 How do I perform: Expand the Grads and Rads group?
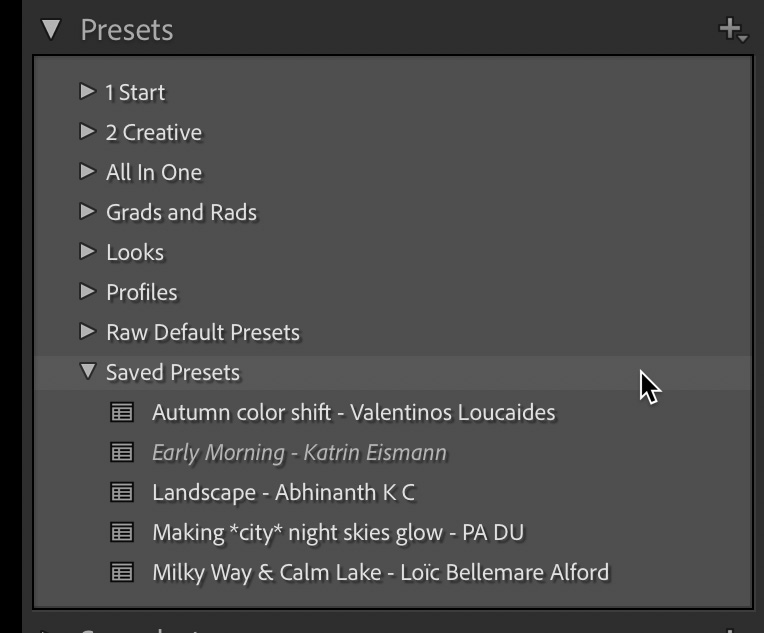87,212
